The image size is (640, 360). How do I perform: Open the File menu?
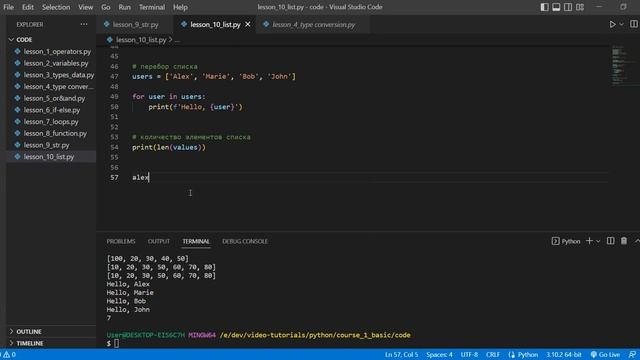pyautogui.click(x=8, y=7)
